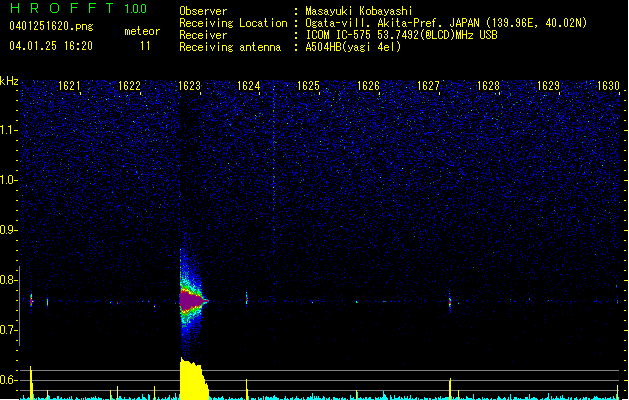Click the 1630 time axis marker
This screenshot has width=629, height=400.
pos(608,86)
